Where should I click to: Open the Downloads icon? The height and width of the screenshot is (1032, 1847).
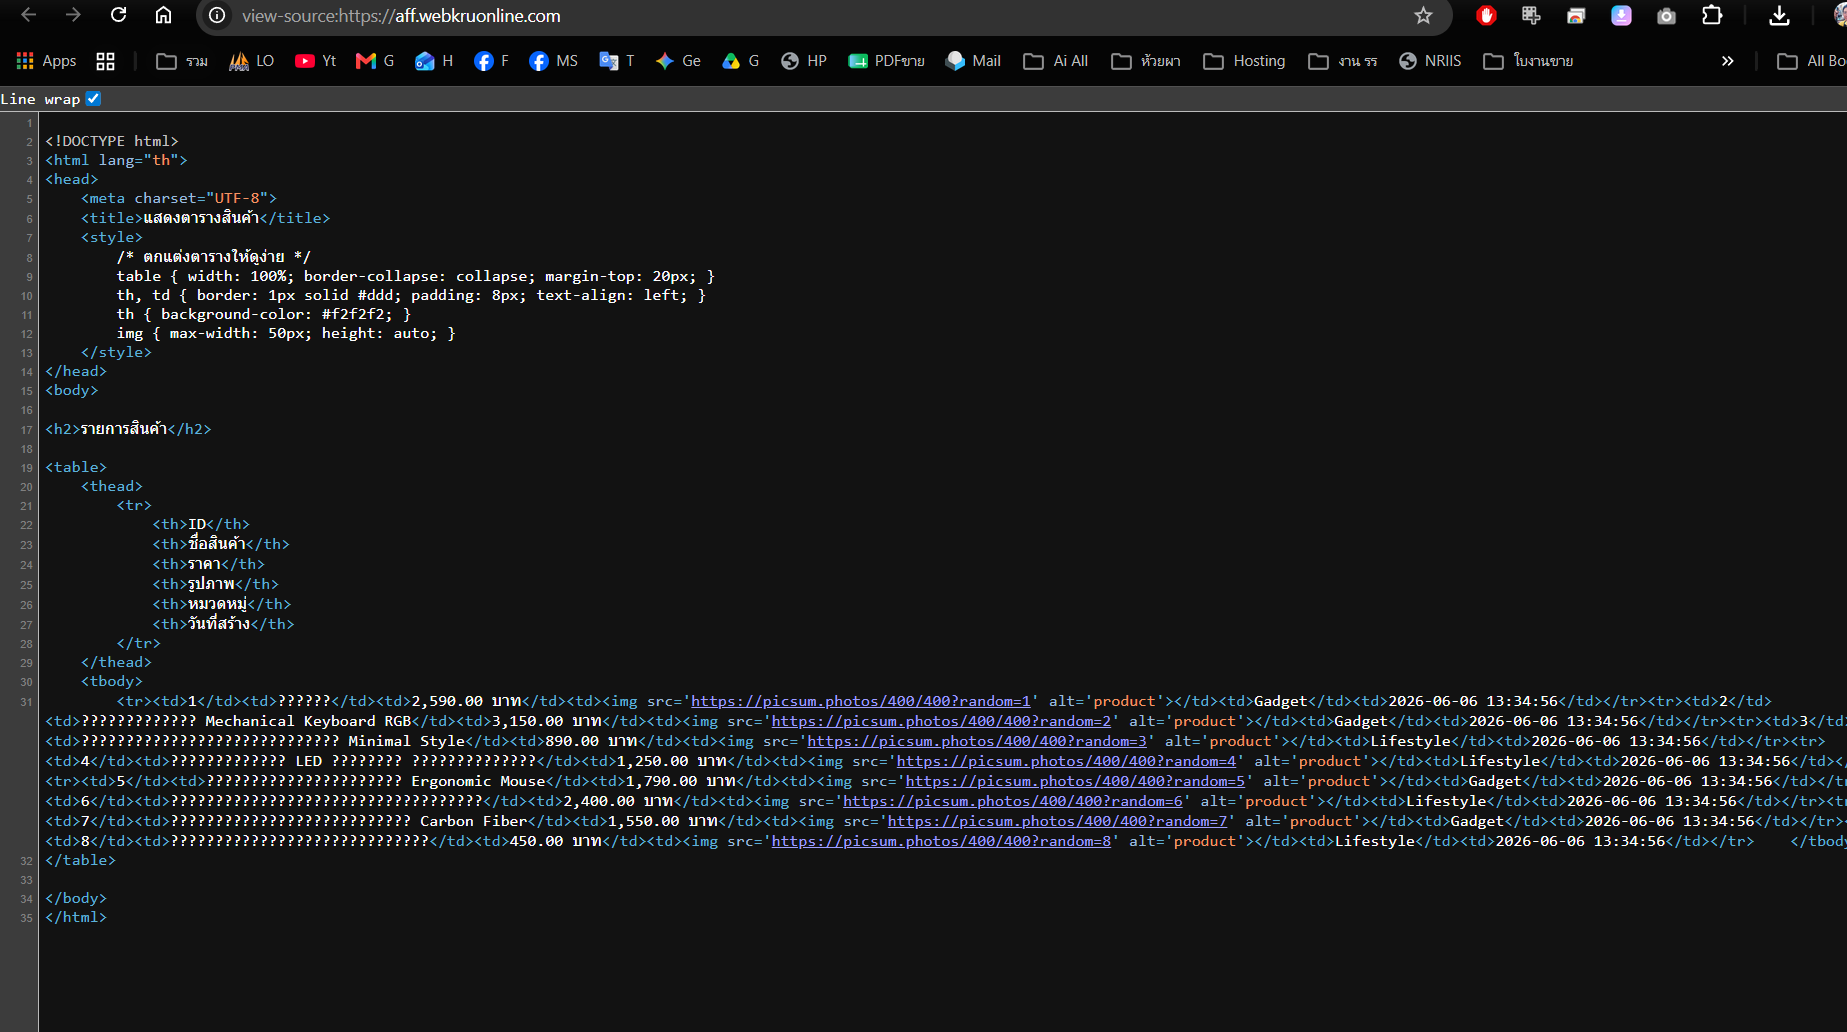(x=1779, y=15)
